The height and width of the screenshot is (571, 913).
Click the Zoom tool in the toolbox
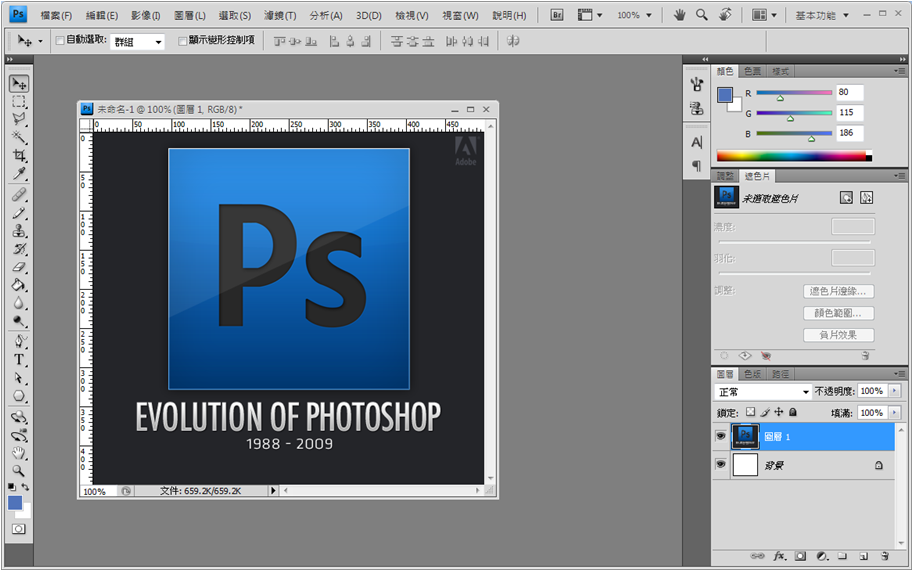coord(19,470)
